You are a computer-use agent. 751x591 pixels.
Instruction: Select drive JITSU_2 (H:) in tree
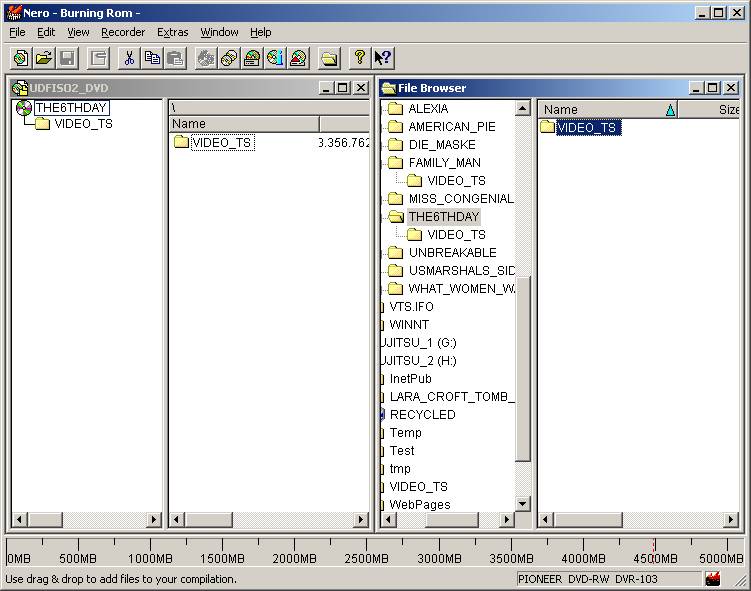point(419,361)
